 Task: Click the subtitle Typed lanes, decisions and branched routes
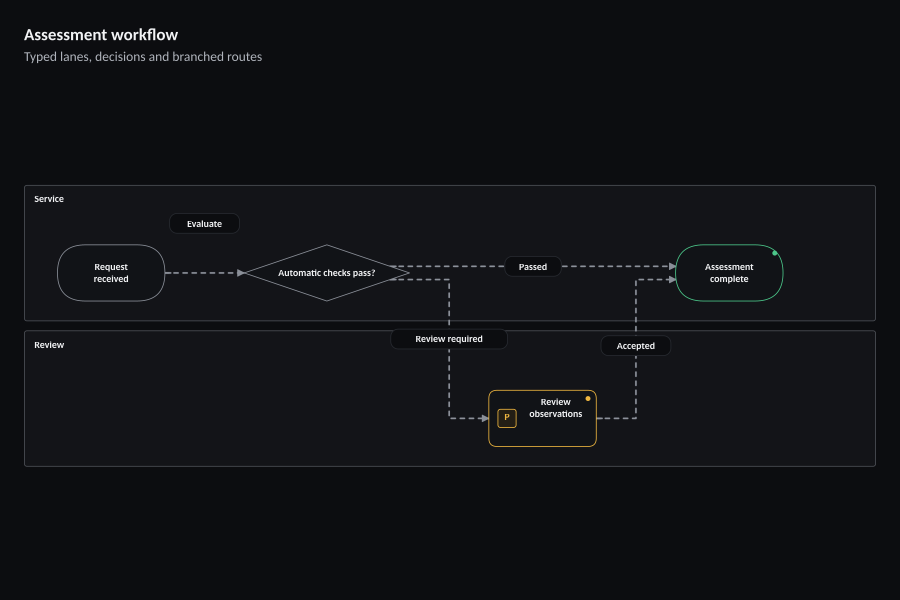click(143, 57)
